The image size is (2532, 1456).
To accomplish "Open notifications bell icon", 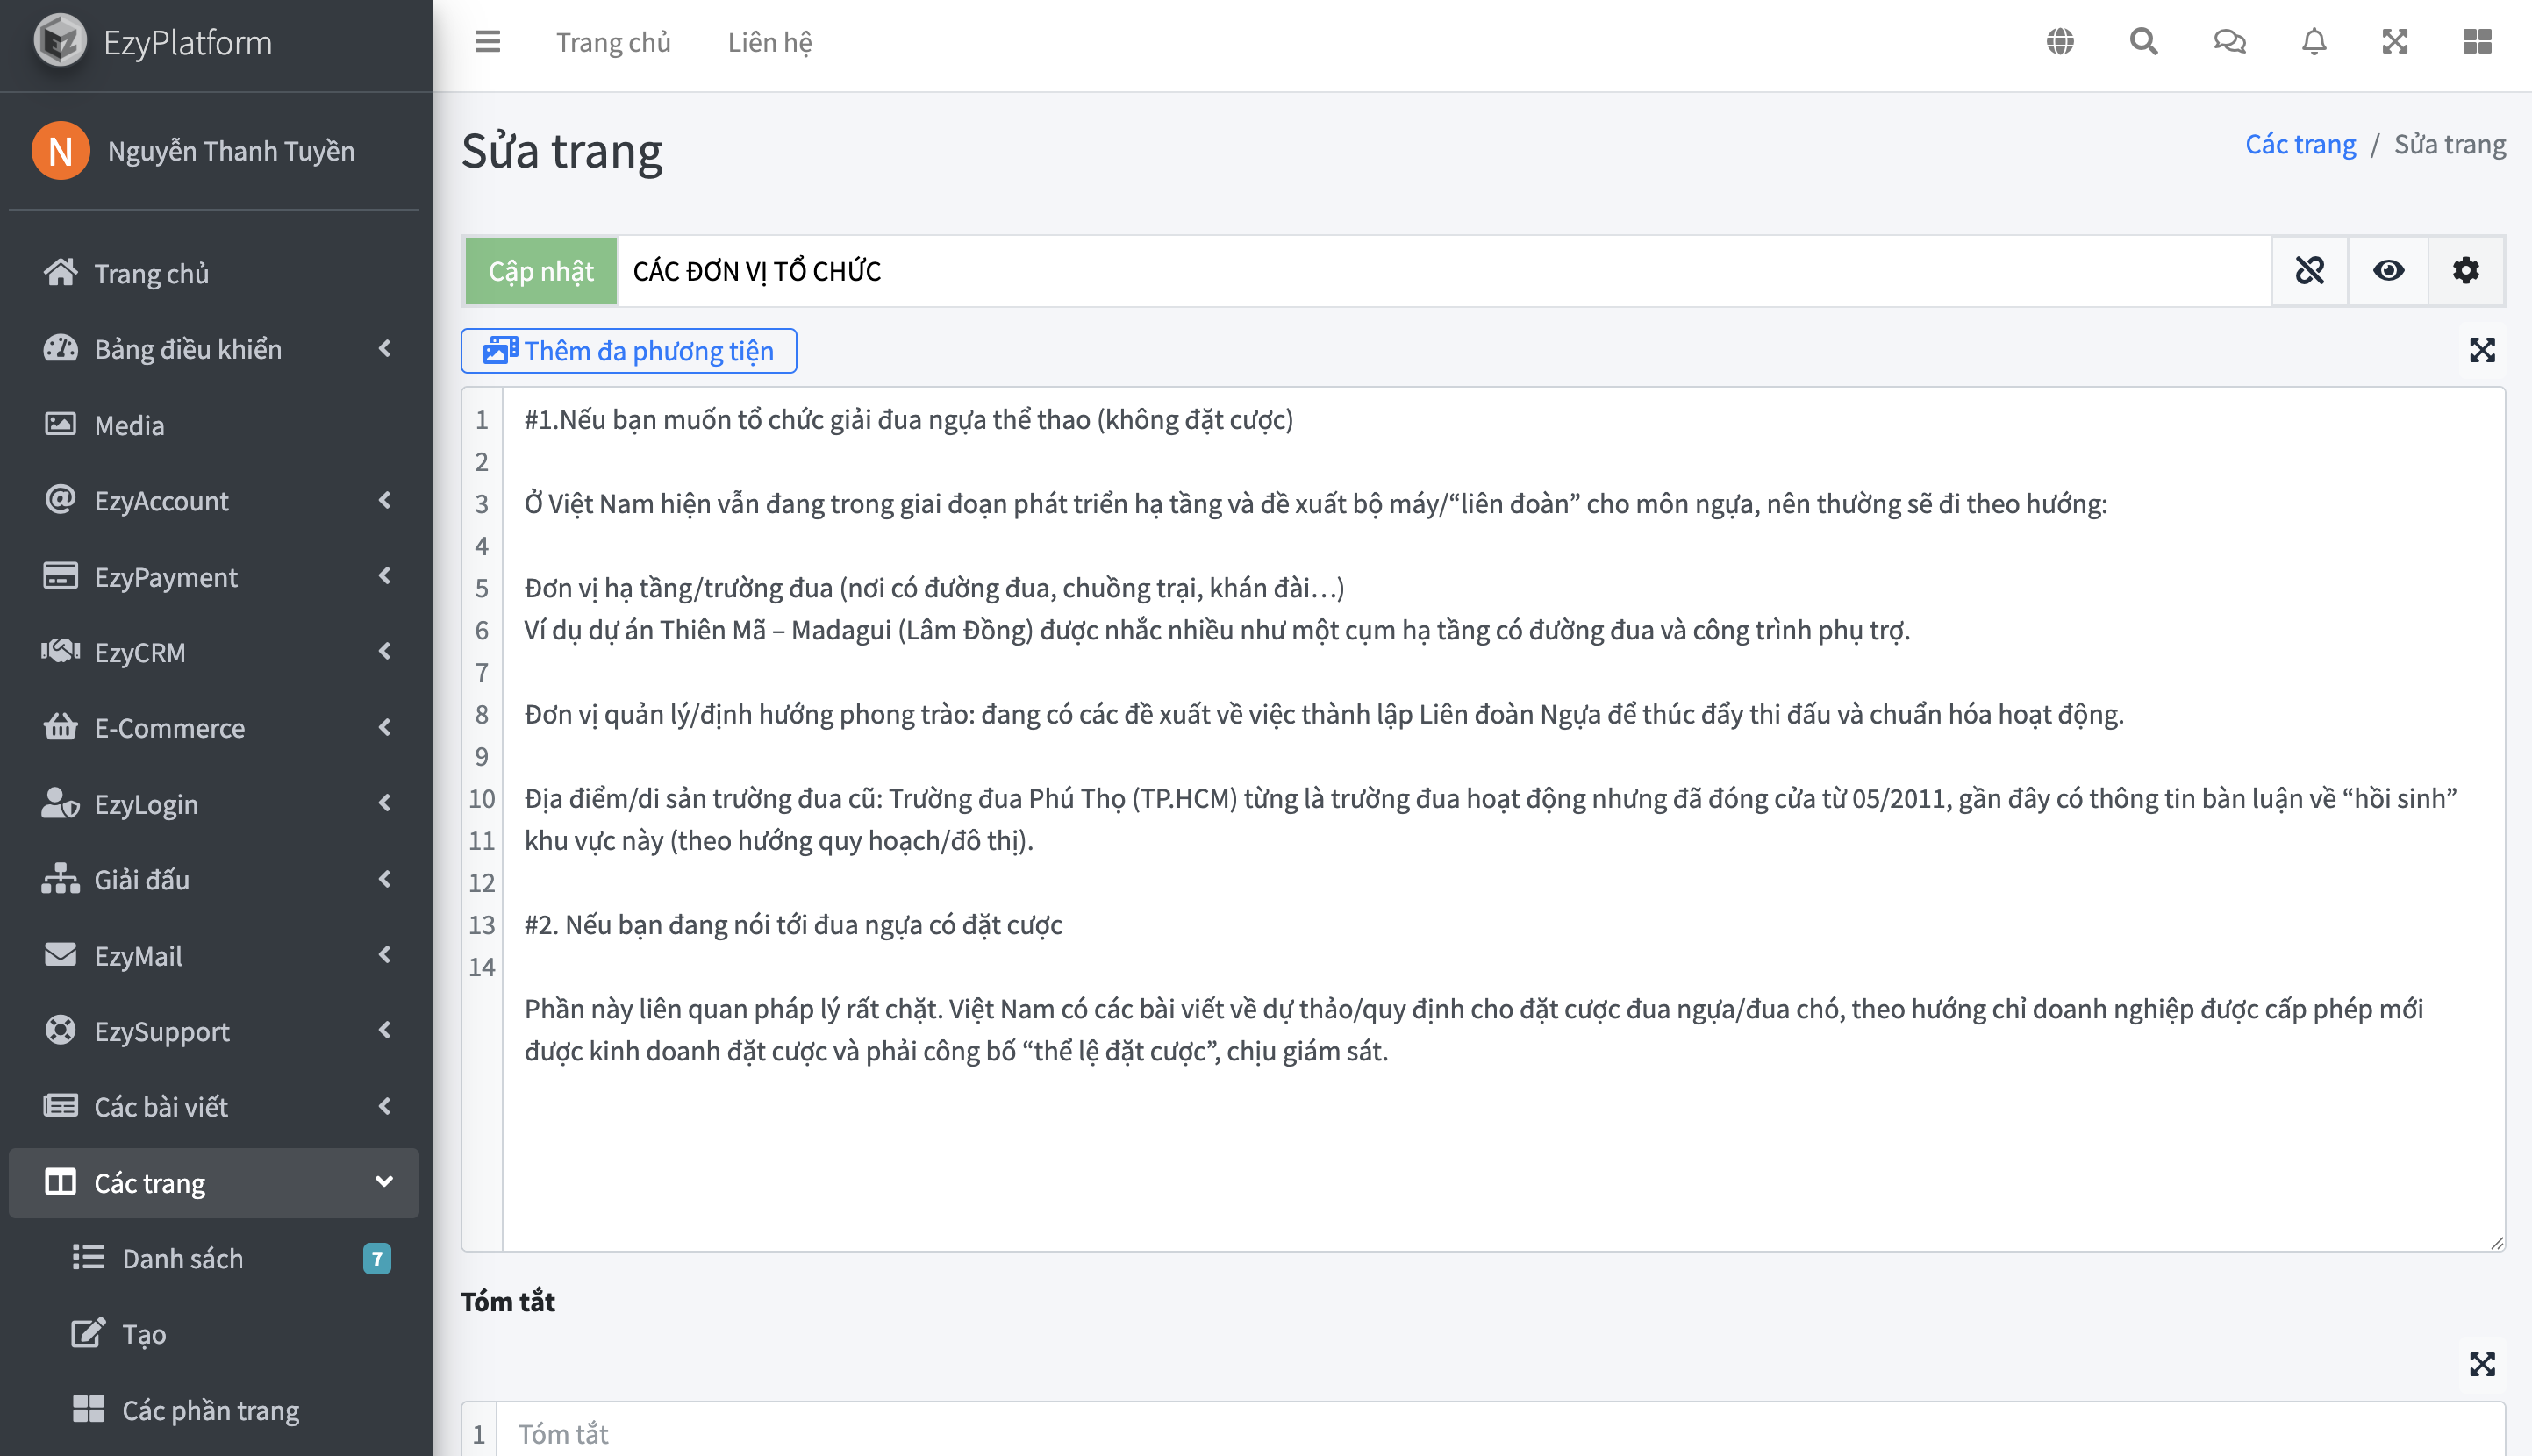I will [x=2313, y=42].
